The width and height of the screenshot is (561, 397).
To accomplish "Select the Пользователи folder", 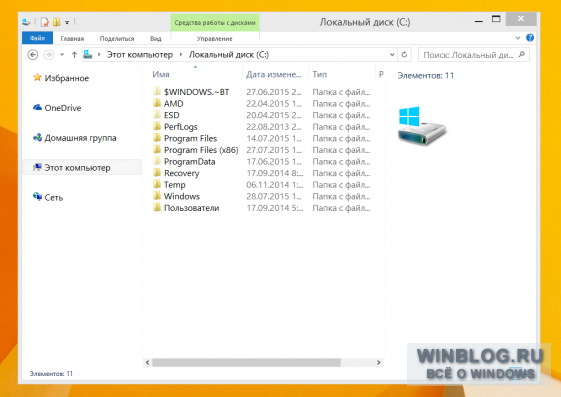I will [191, 208].
